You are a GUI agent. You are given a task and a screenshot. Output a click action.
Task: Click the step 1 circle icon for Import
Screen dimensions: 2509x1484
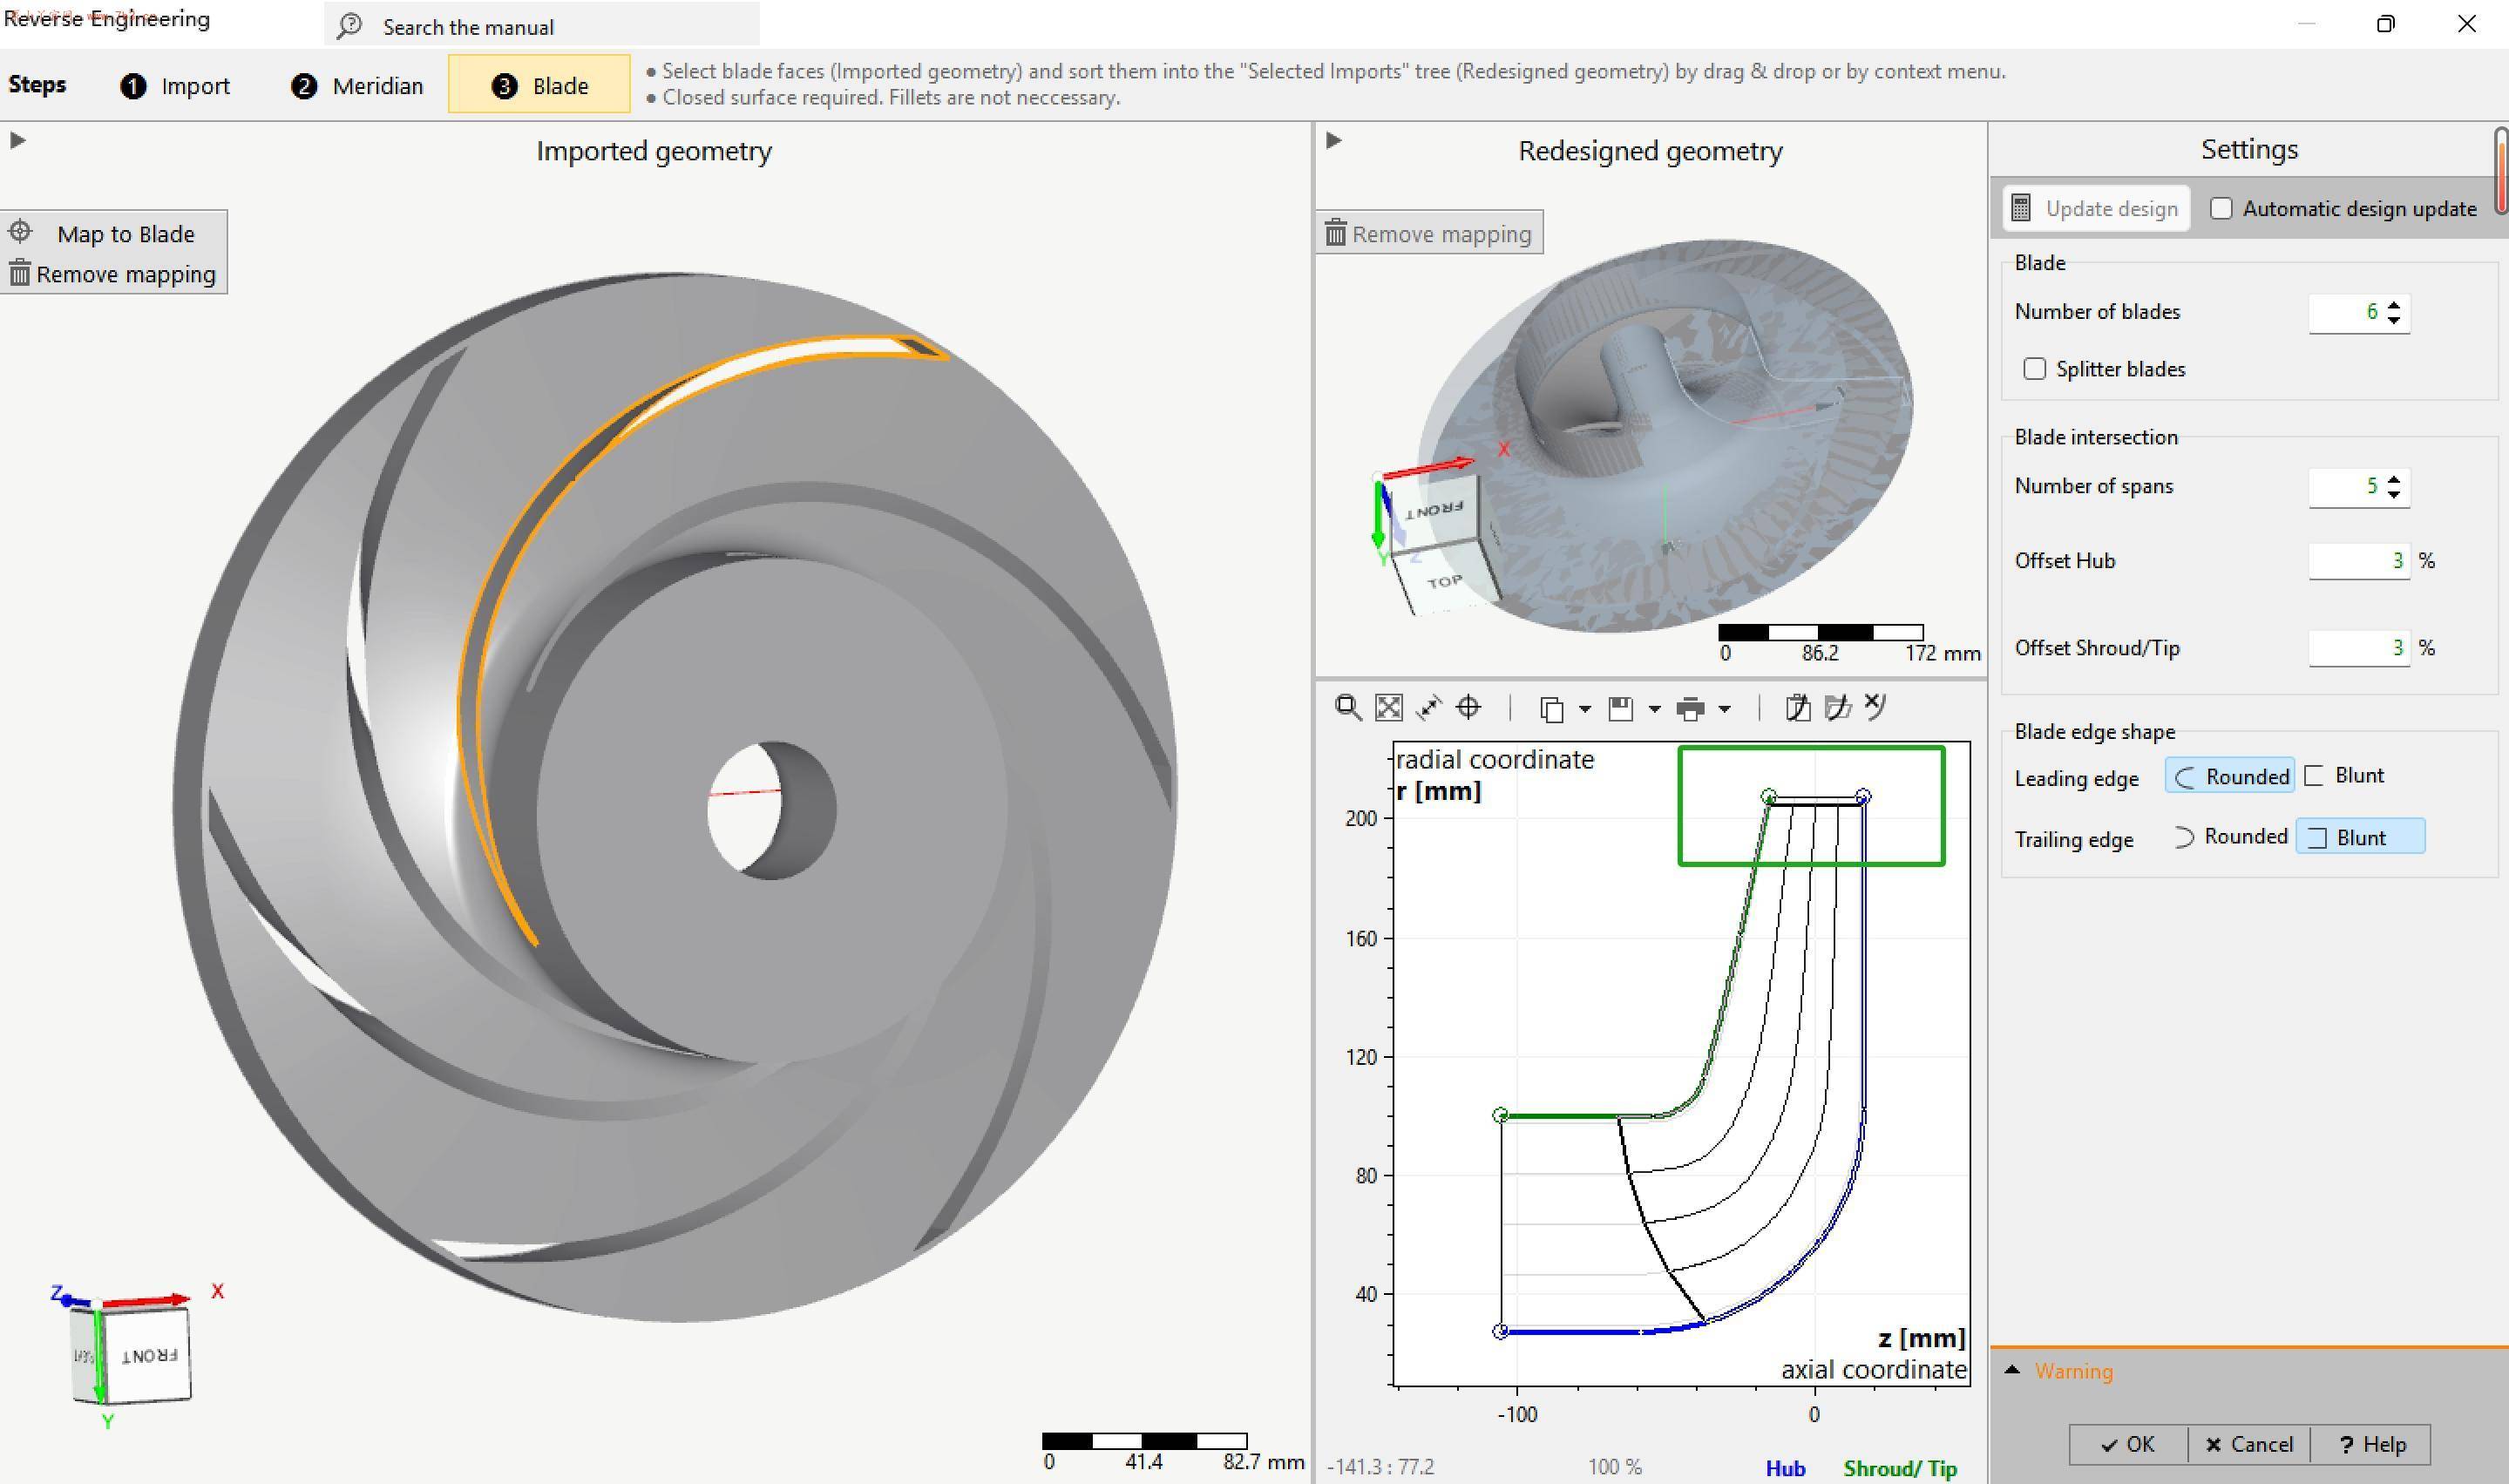133,86
